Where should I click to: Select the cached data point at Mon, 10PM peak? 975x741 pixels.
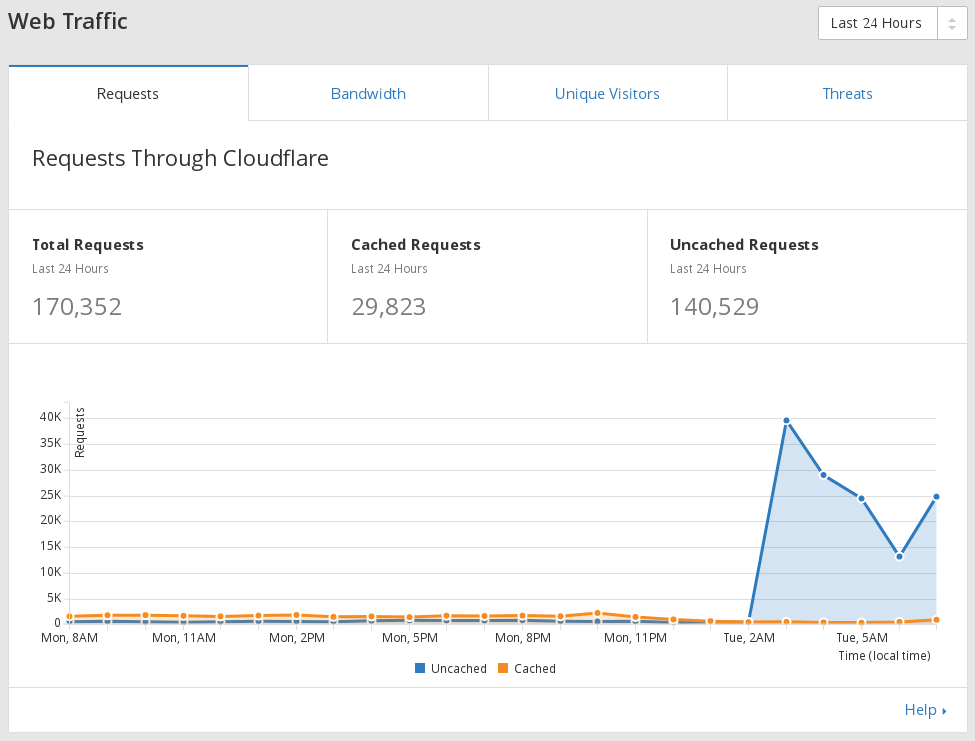(598, 614)
